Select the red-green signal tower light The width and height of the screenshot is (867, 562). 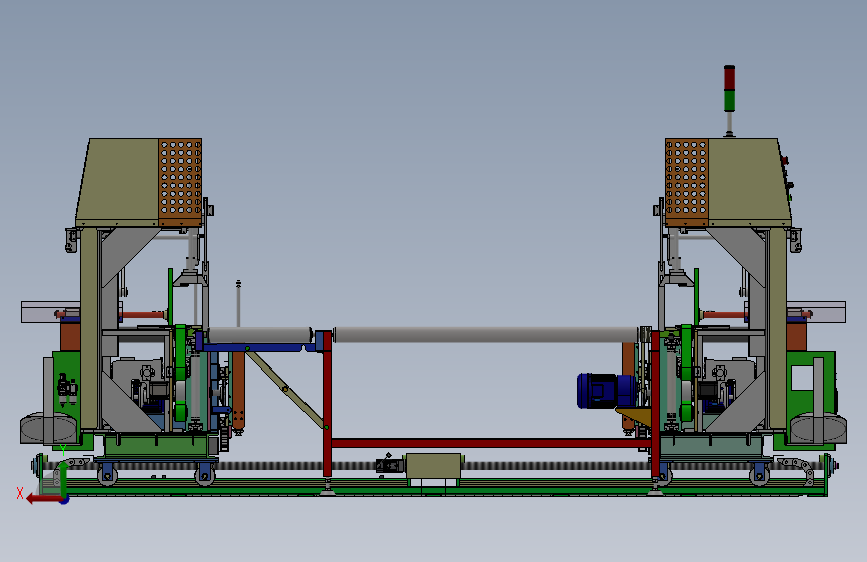pos(729,89)
